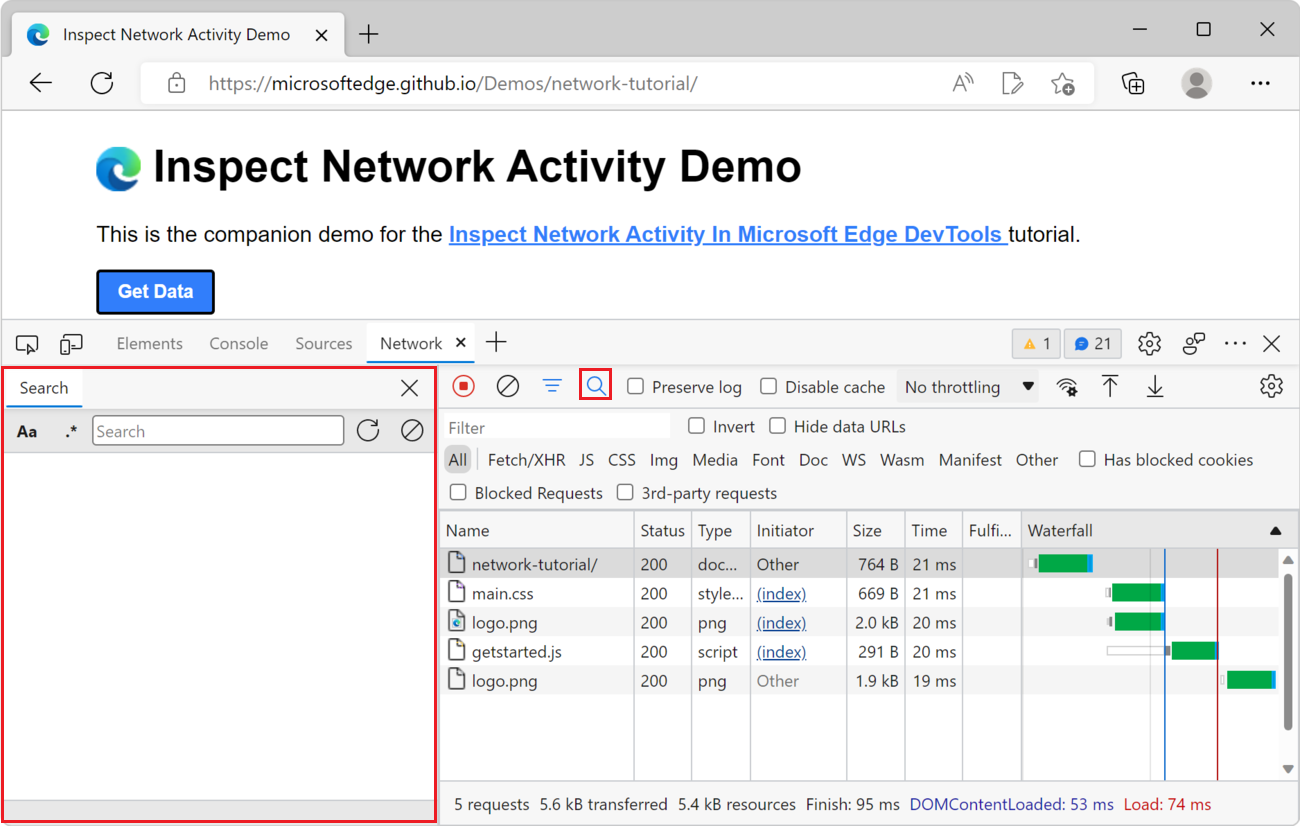Open Network panel settings gear
This screenshot has height=826, width=1300.
1271,386
